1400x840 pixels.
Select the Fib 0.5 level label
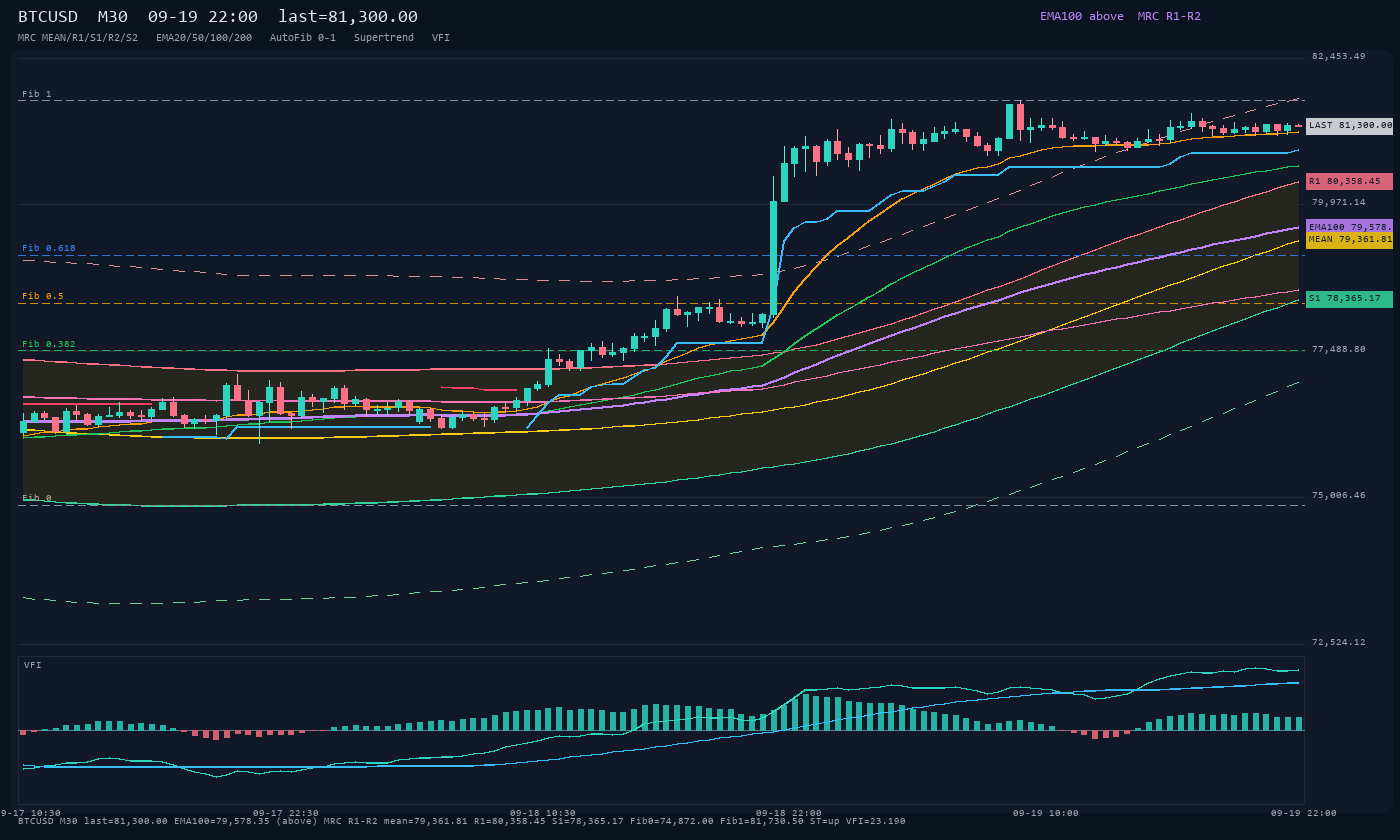click(x=43, y=296)
